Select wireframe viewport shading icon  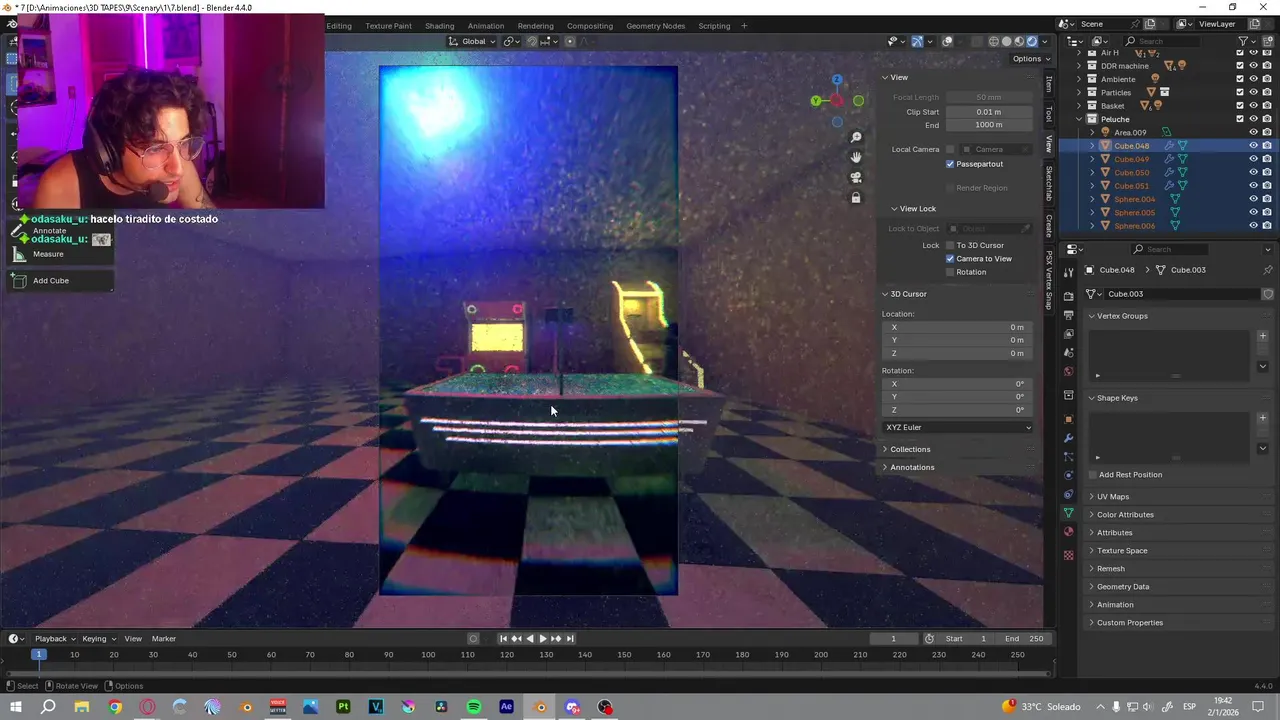993,41
